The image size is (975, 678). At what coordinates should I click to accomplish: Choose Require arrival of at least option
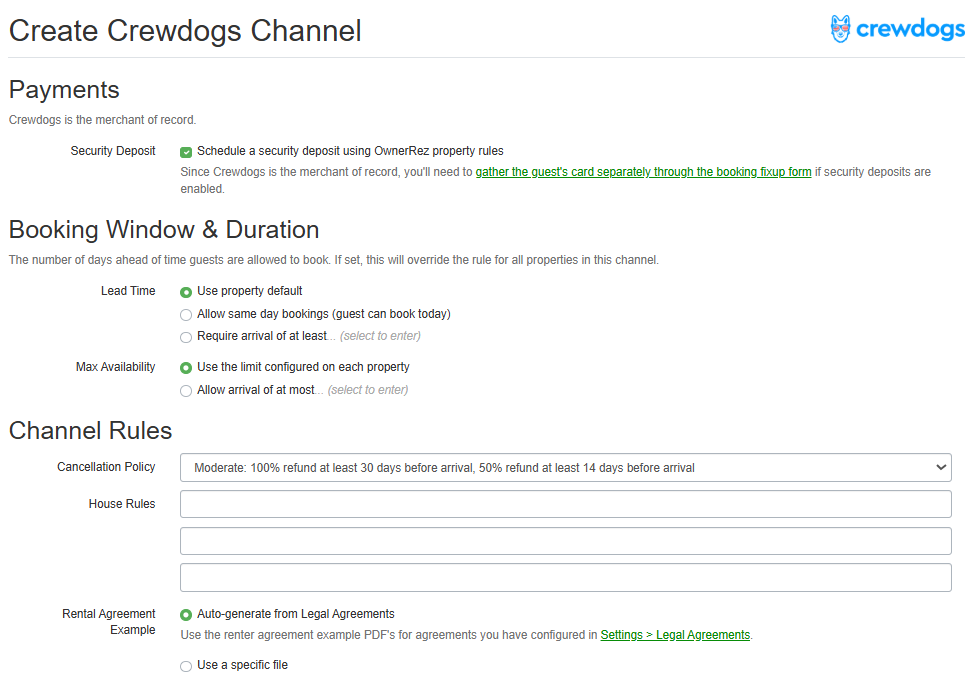[x=186, y=337]
